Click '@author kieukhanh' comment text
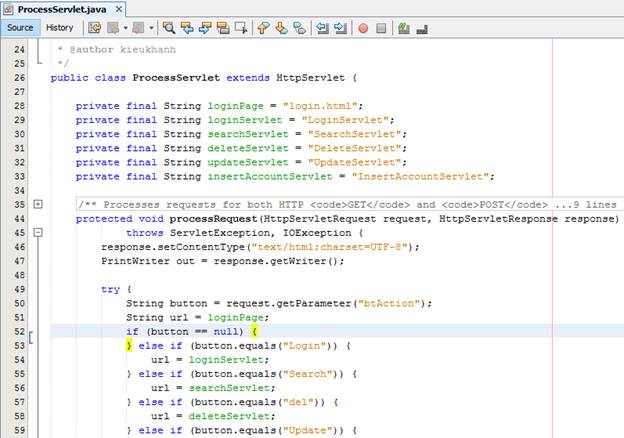This screenshot has width=624, height=438. tap(123, 50)
